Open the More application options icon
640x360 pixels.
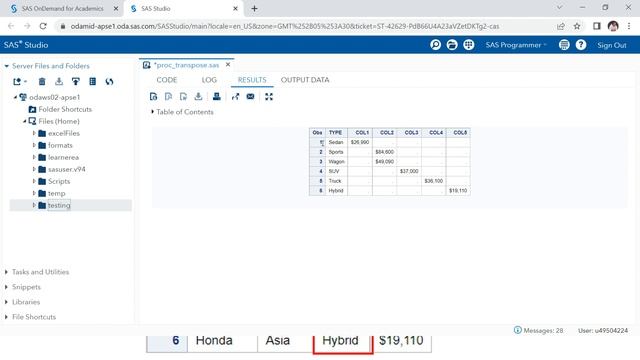564,45
